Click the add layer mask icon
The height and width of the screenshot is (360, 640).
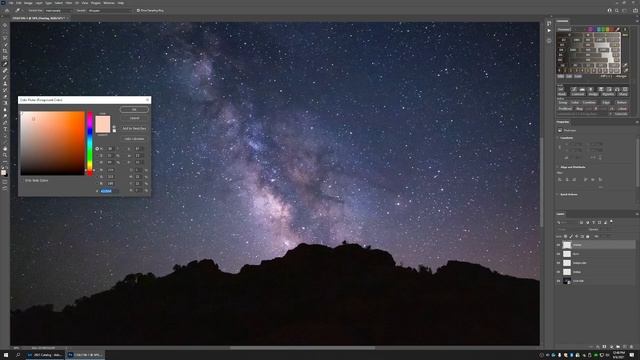[604, 347]
